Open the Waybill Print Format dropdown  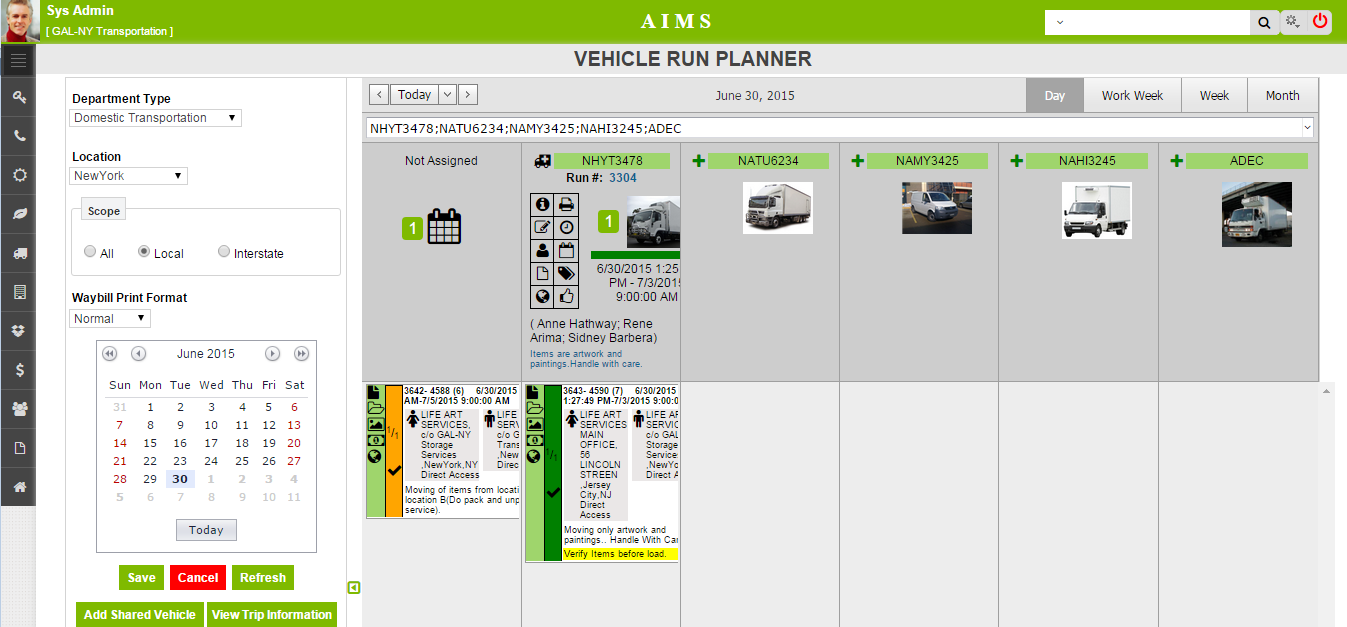(x=110, y=319)
